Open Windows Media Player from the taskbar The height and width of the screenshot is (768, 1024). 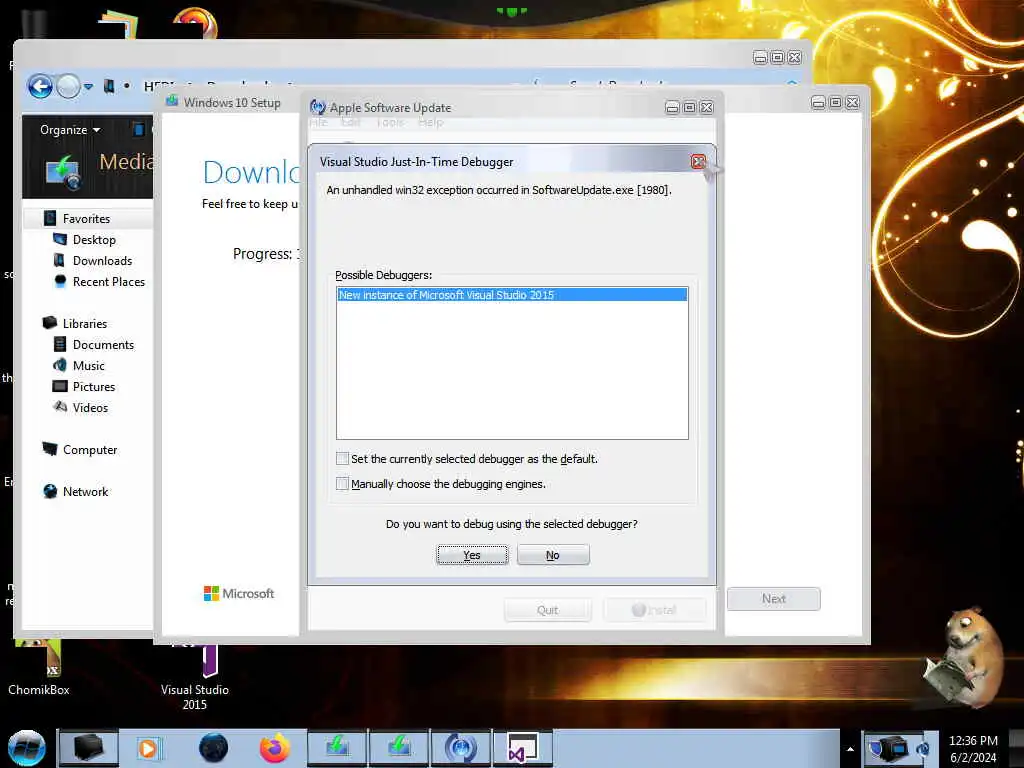148,748
